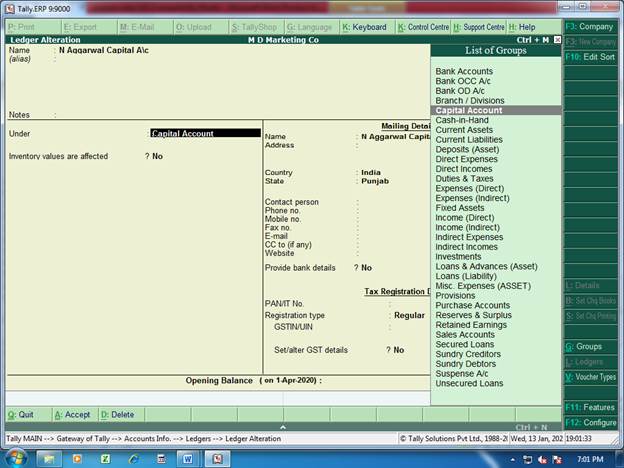Toggle Inventory values are affected No
Image resolution: width=624 pixels, height=468 pixels.
pyautogui.click(x=158, y=156)
